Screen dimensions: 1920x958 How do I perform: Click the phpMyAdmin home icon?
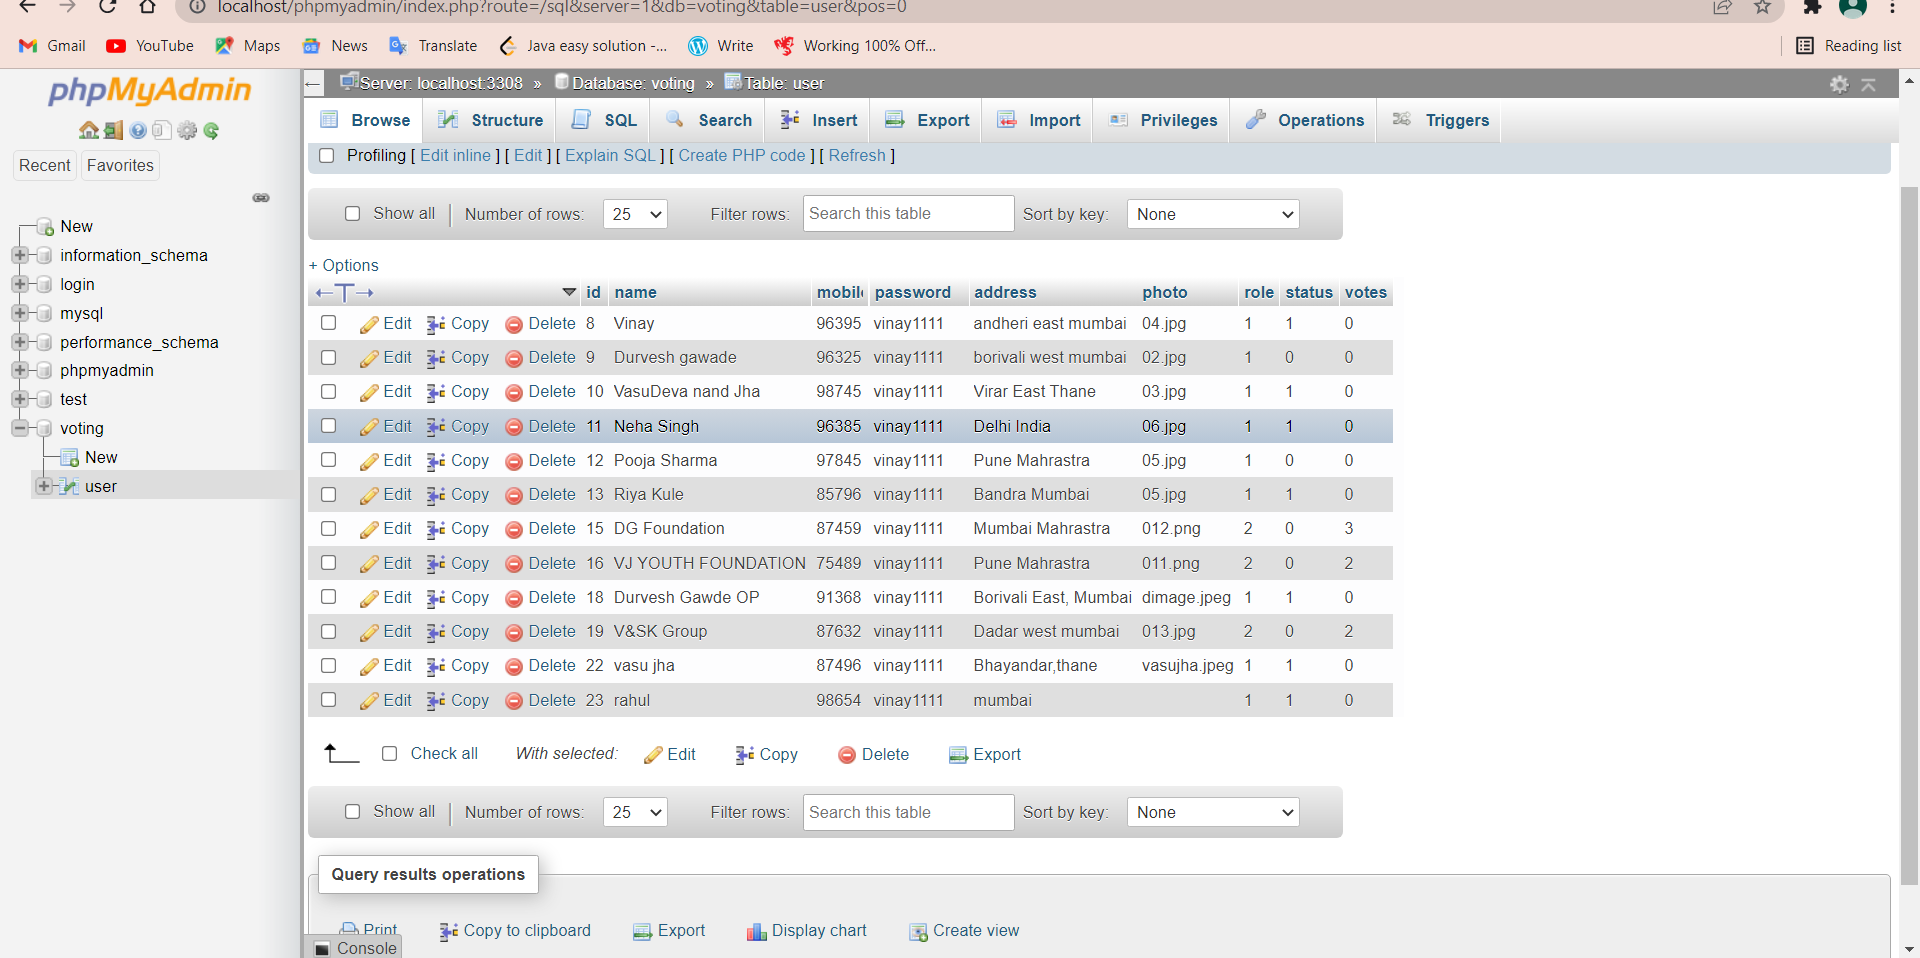pyautogui.click(x=90, y=130)
